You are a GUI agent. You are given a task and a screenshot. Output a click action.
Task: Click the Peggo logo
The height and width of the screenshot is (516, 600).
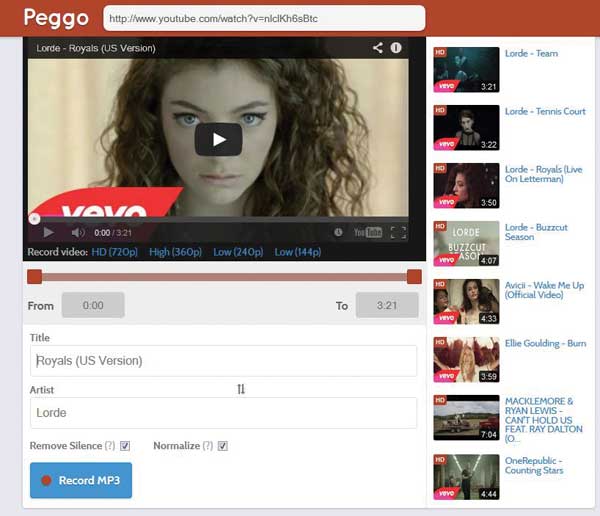click(x=56, y=18)
